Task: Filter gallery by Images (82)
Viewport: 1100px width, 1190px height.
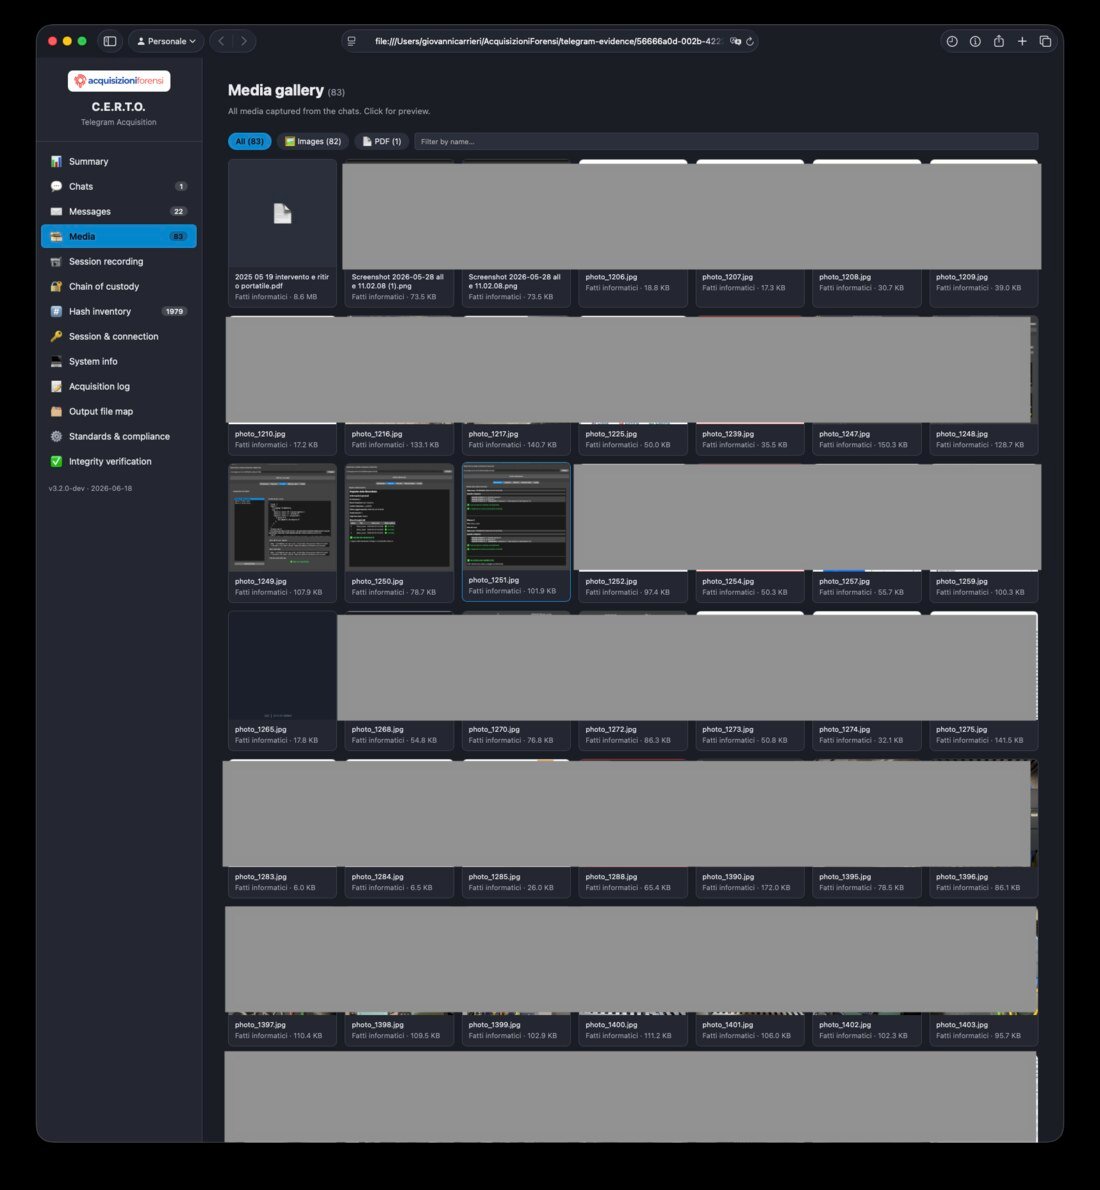Action: click(x=313, y=142)
